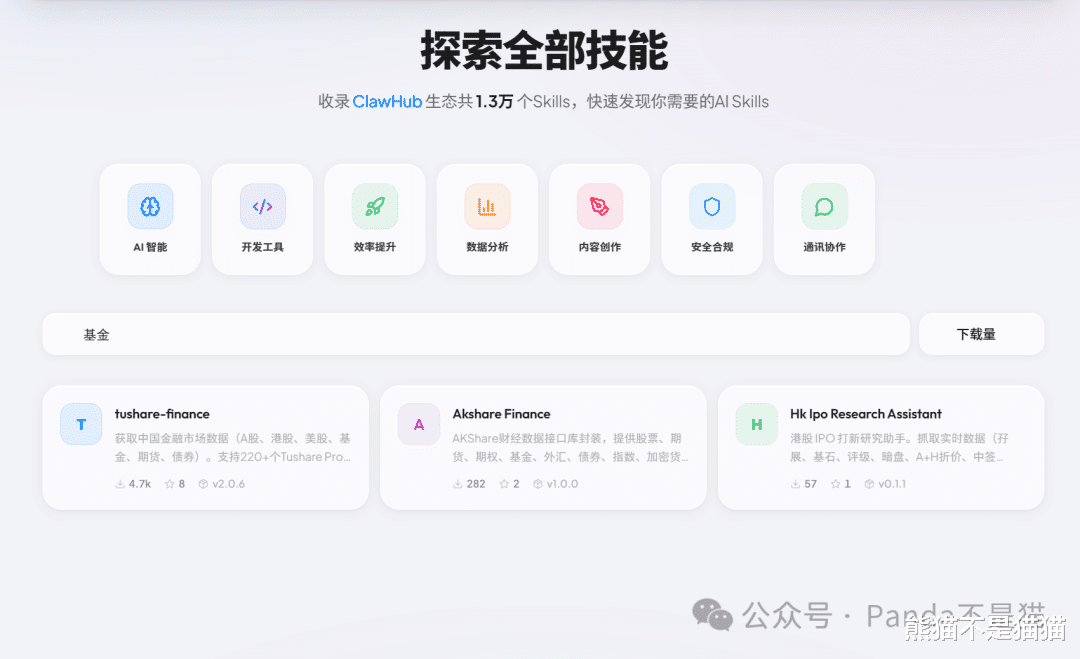Click the download icon on Akshare Finance card
This screenshot has height=659, width=1080.
point(457,484)
